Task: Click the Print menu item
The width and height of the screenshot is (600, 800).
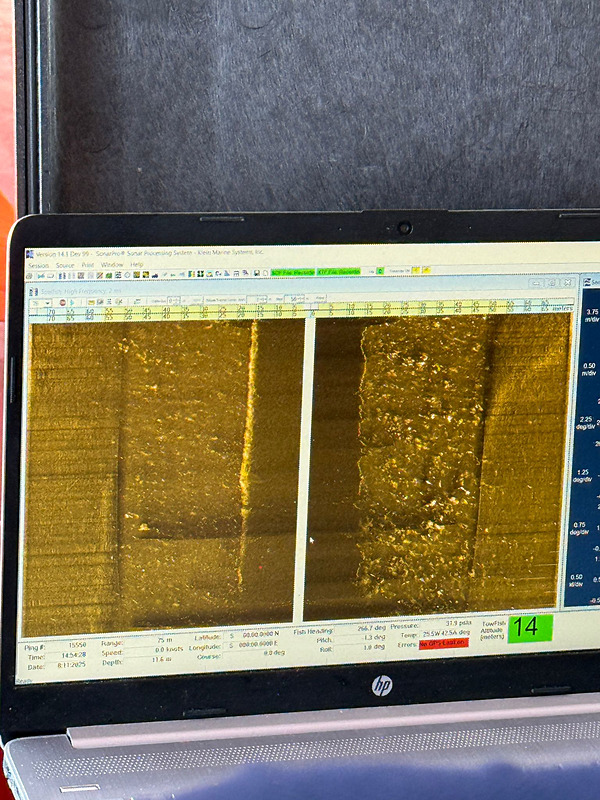Action: [x=87, y=265]
